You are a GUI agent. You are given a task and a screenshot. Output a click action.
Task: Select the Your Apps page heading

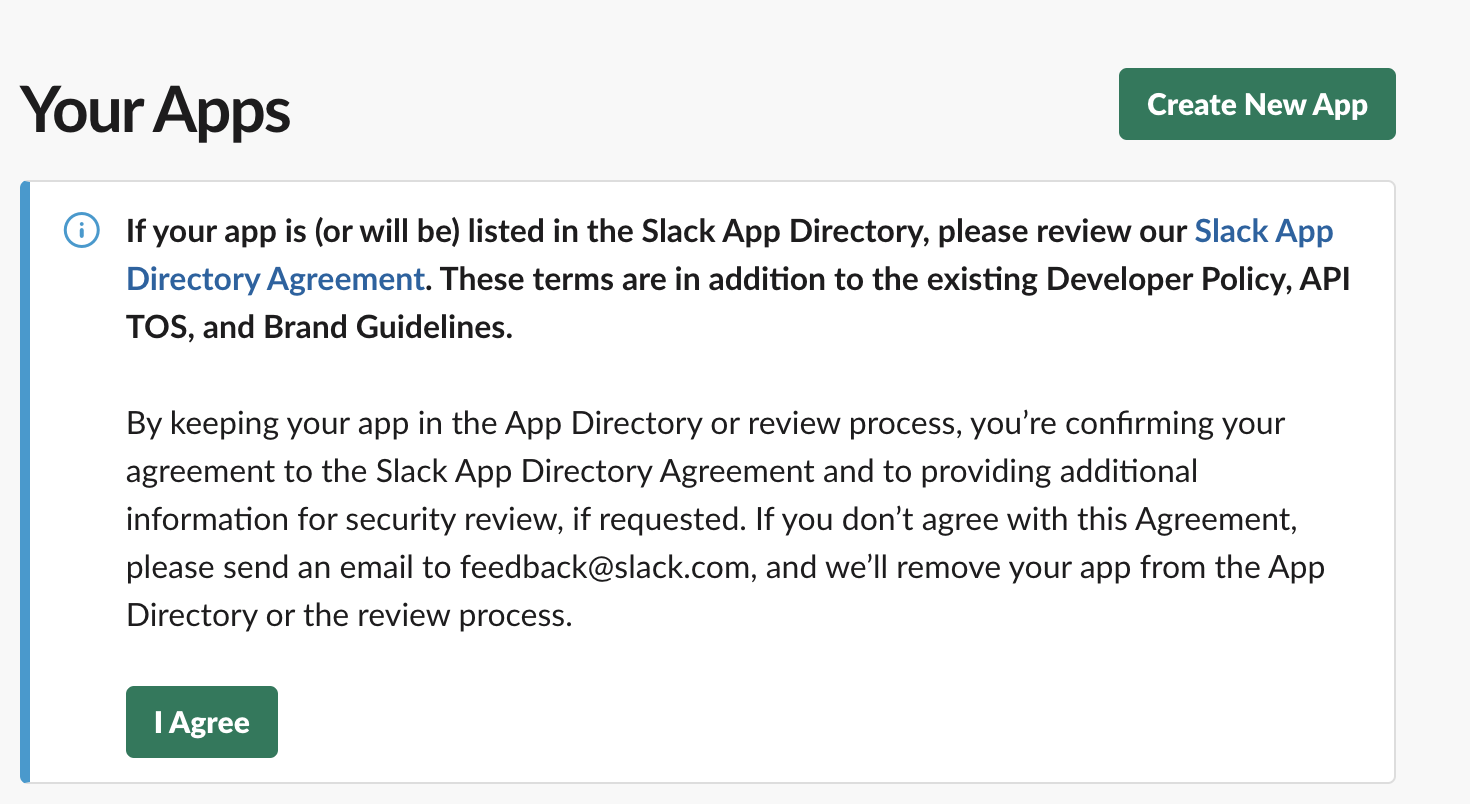pos(155,109)
